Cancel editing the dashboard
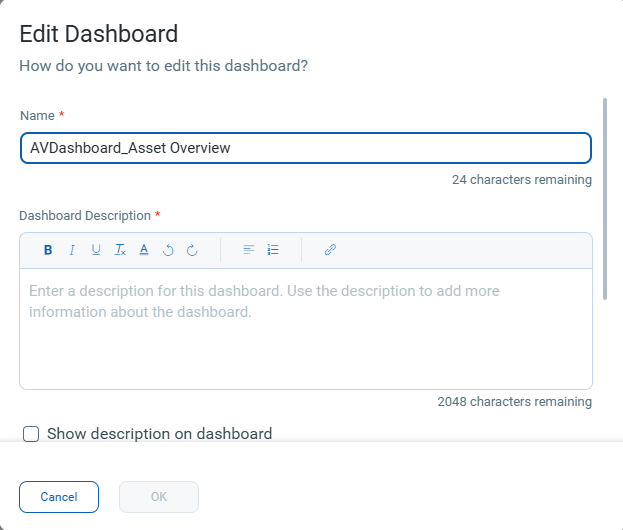 pos(59,497)
